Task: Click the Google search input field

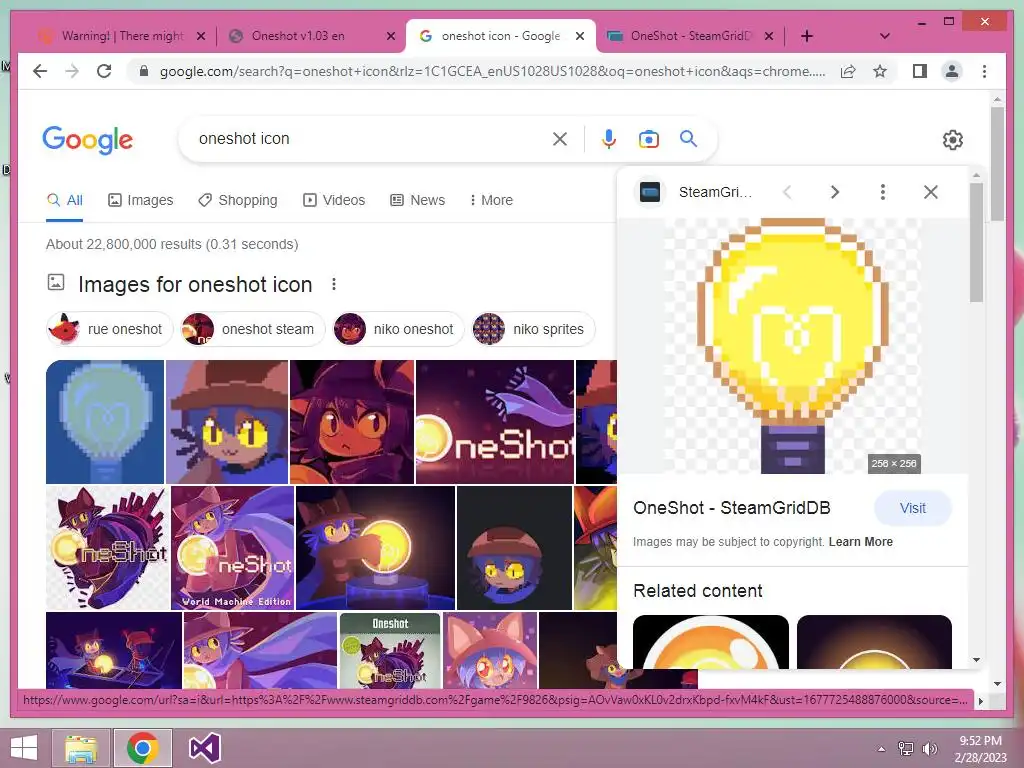Action: (x=369, y=138)
